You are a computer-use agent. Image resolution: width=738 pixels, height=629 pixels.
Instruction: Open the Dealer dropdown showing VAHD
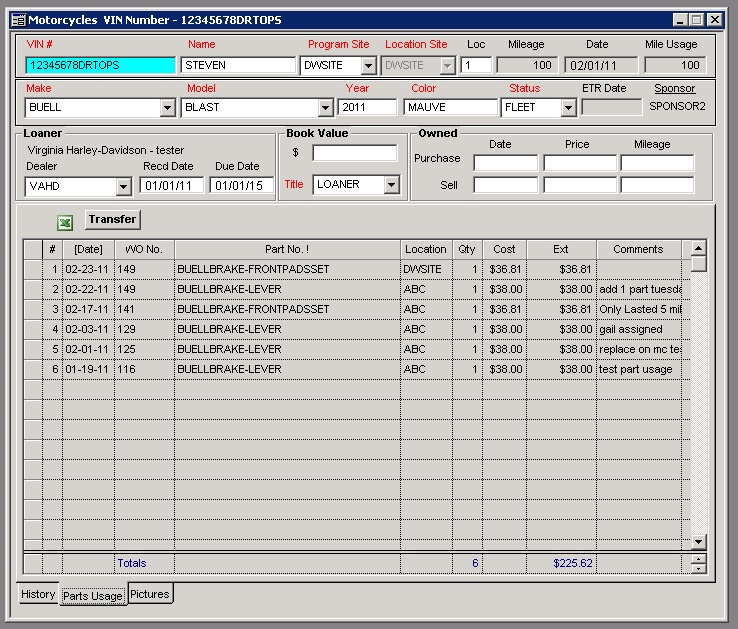123,187
